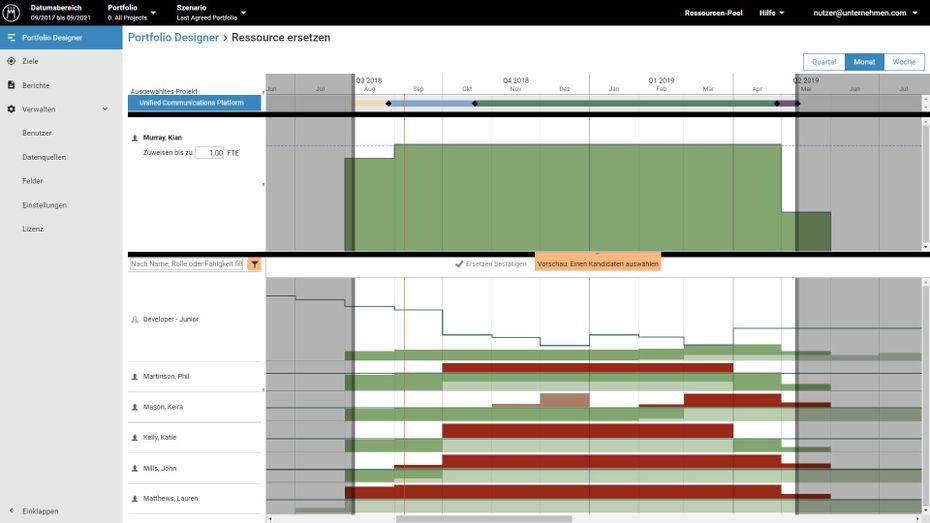930x523 pixels.
Task: Click the Developer - Junior role icon
Action: pyautogui.click(x=135, y=320)
